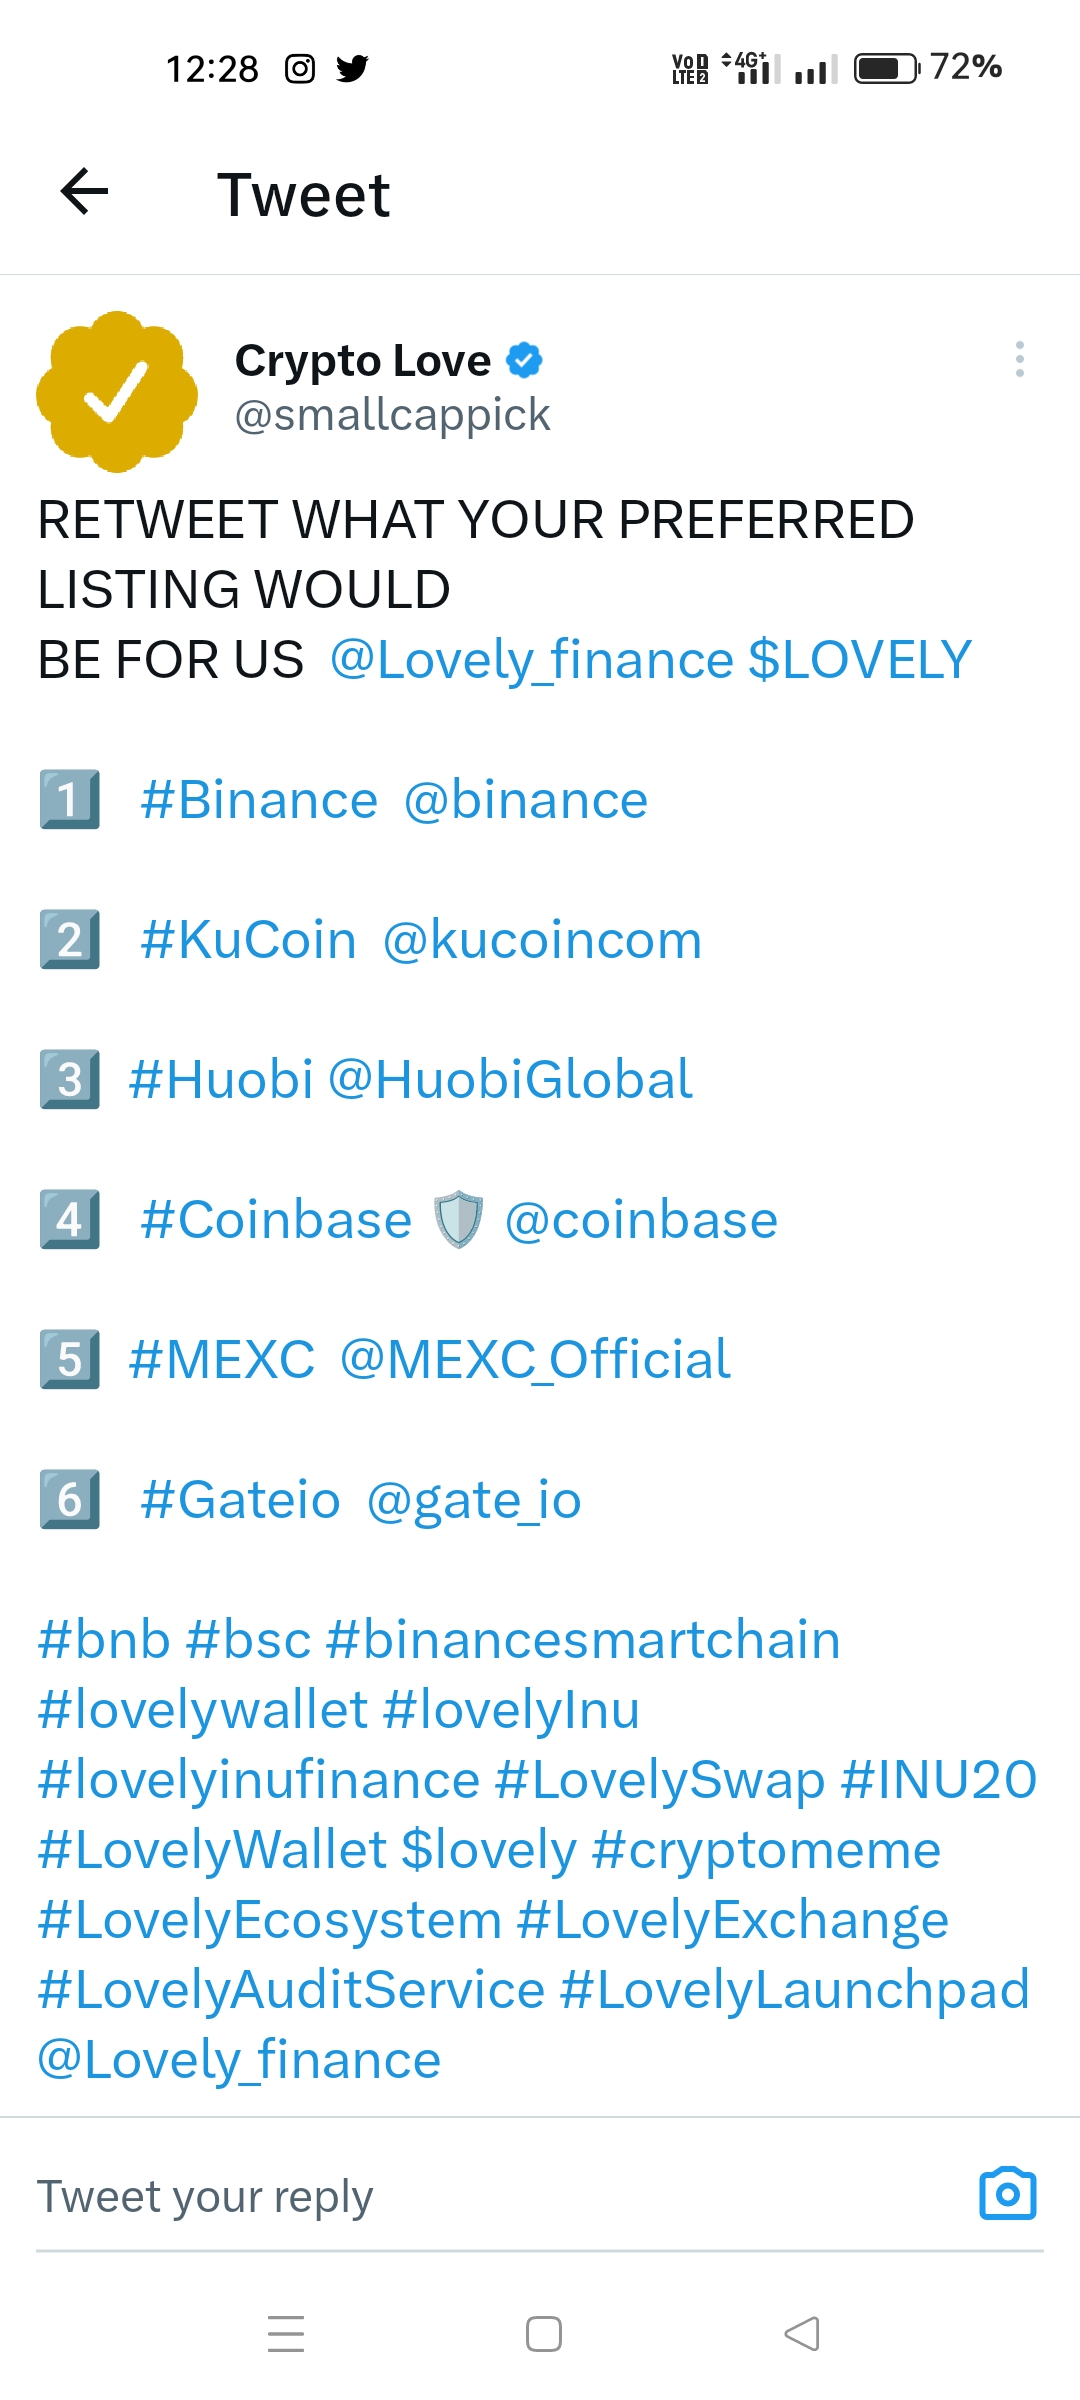Tap the $LOVELY cashtag
The width and height of the screenshot is (1080, 2400).
(x=860, y=660)
